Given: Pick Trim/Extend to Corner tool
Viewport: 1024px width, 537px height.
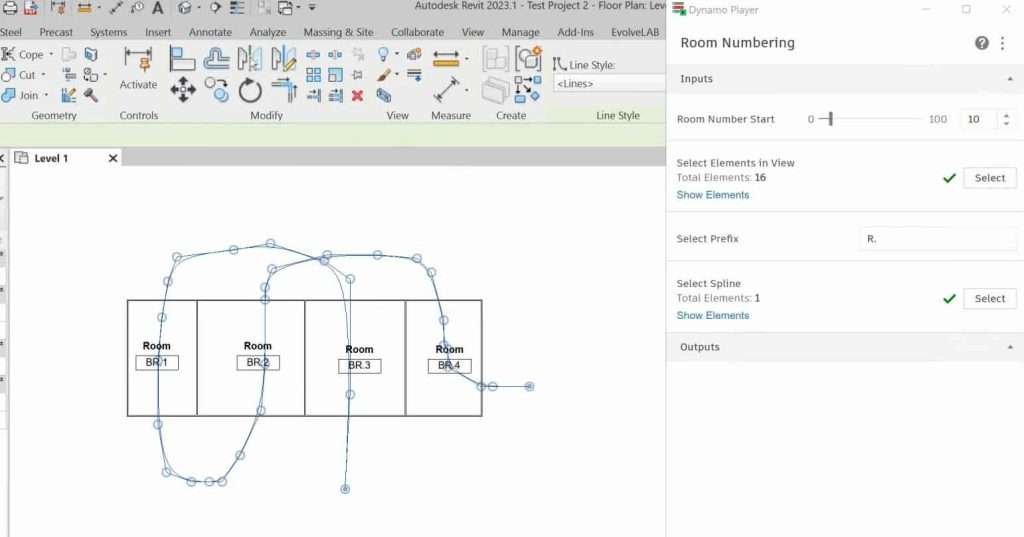Looking at the screenshot, I should pos(284,90).
